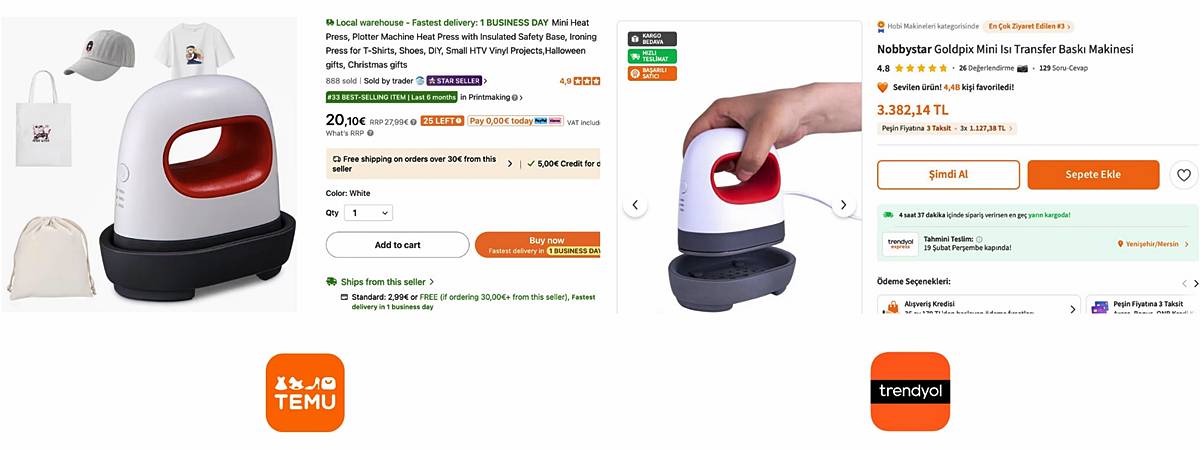This screenshot has width=1200, height=450.
Task: Click the Trendyol Express delivery logo
Action: point(900,244)
